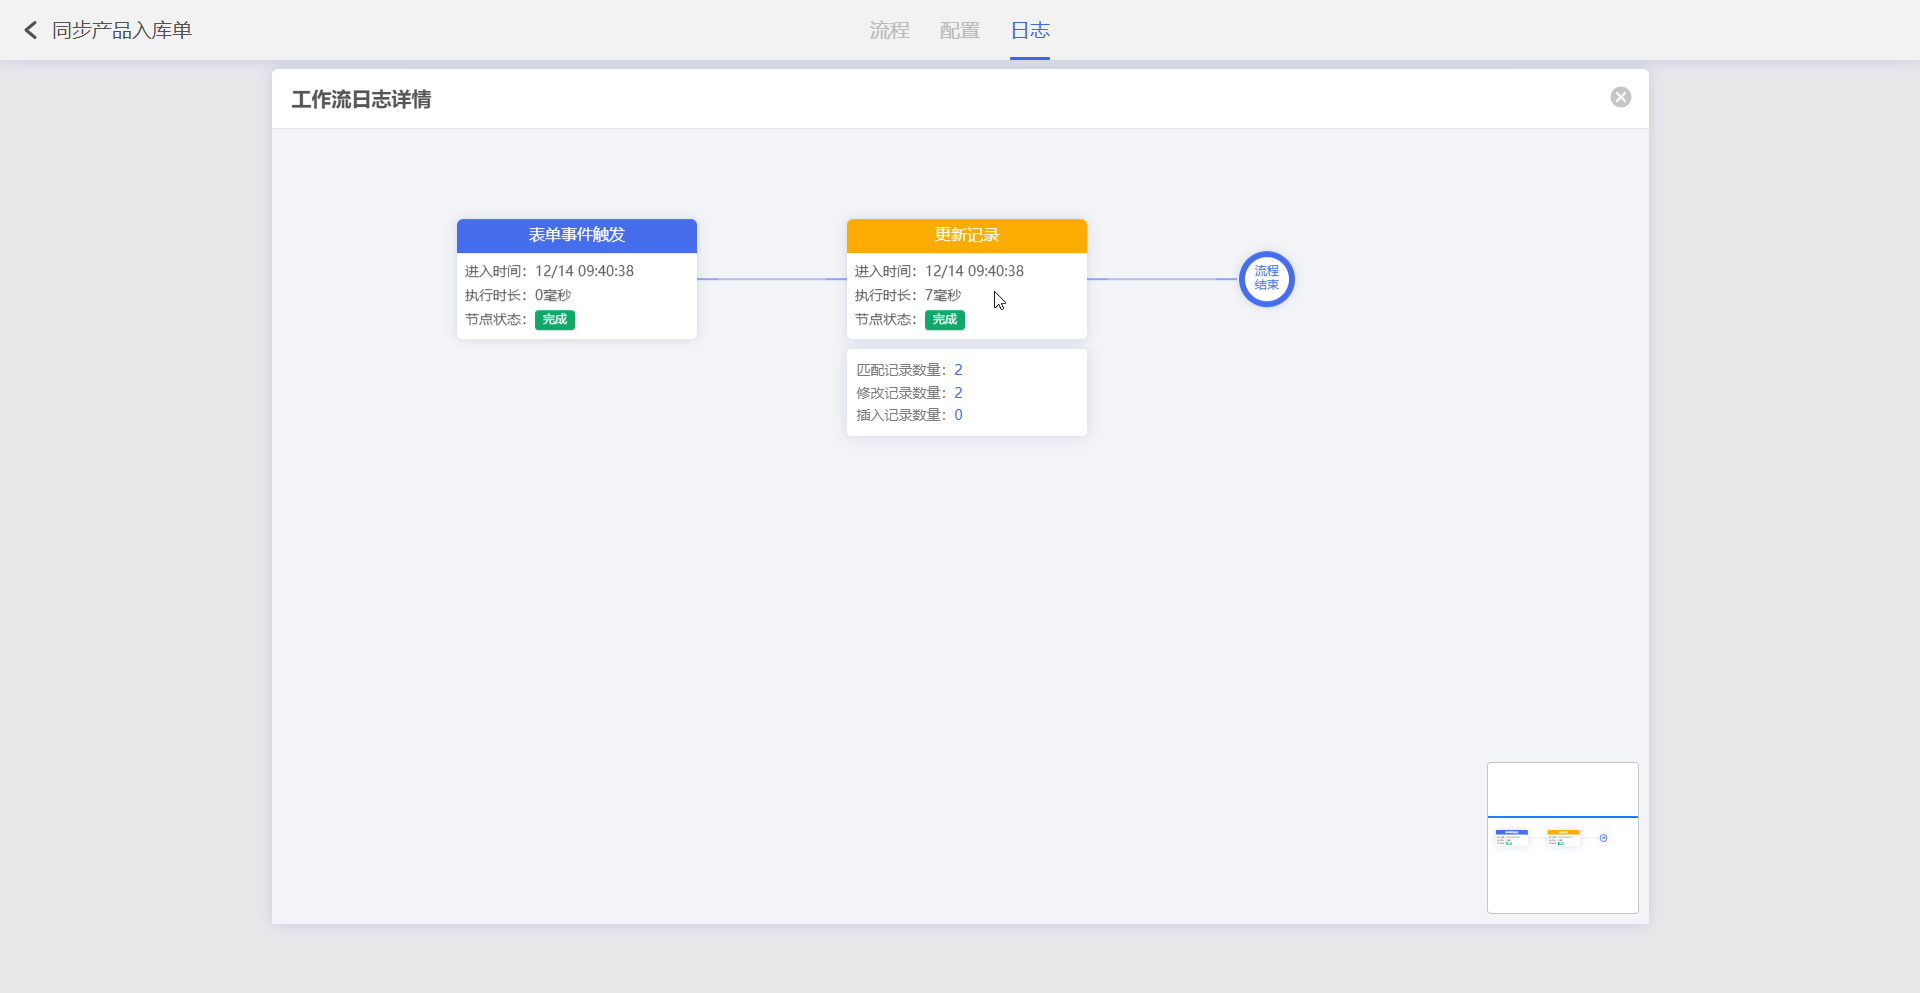
Task: Click the 插入记录数量 label
Action: click(x=901, y=415)
